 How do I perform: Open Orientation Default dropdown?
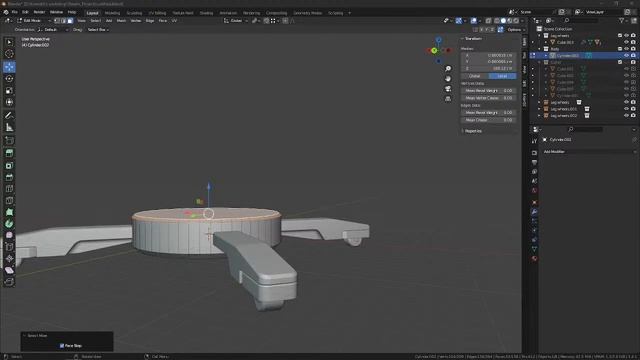coord(53,30)
